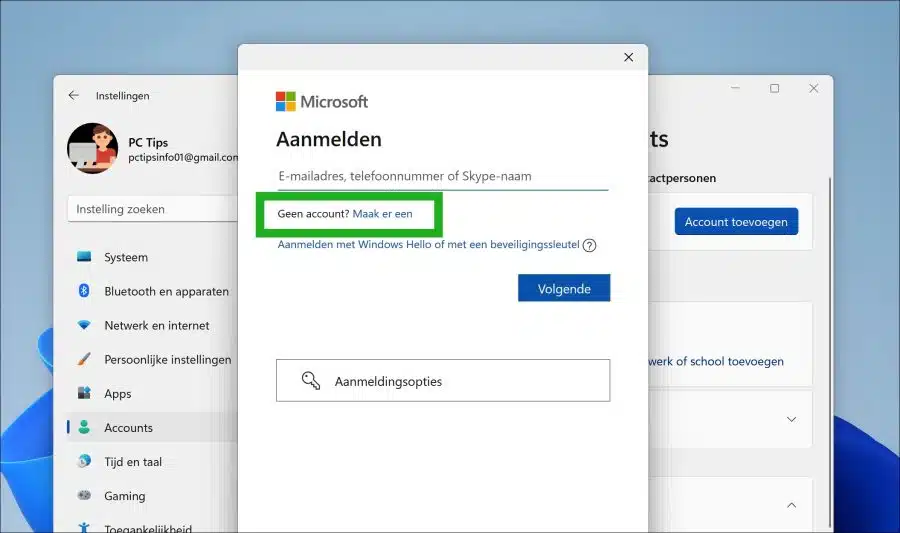Click the help question mark icon
This screenshot has width=900, height=533.
[x=589, y=246]
